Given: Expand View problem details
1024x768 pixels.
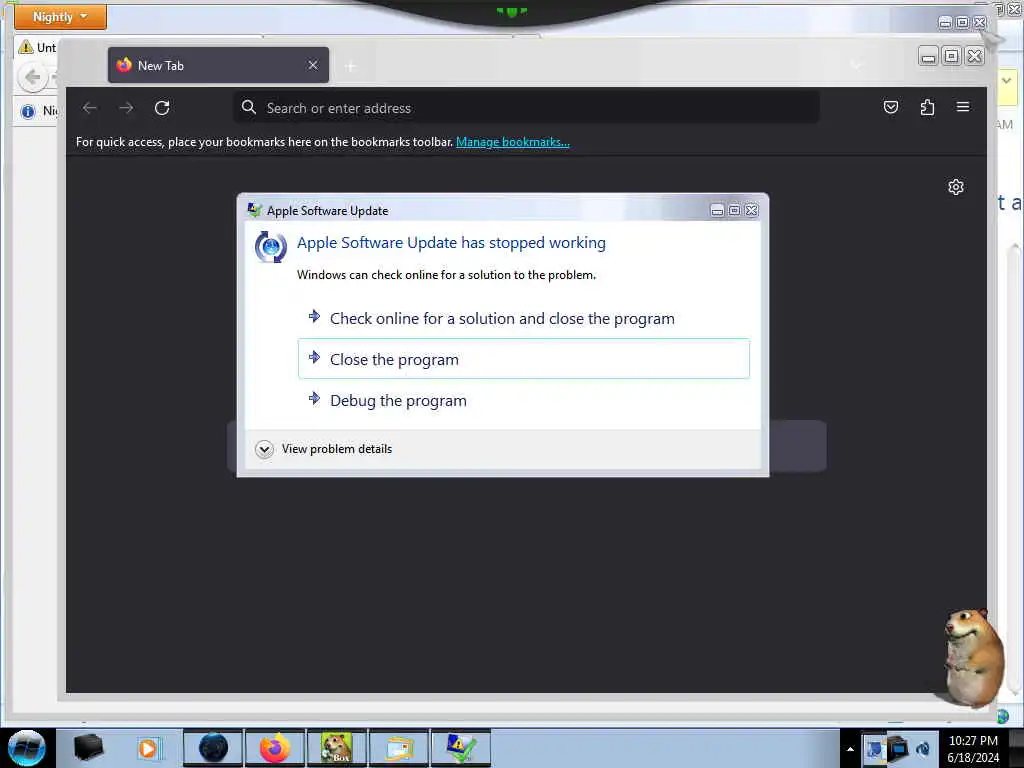Looking at the screenshot, I should [324, 449].
